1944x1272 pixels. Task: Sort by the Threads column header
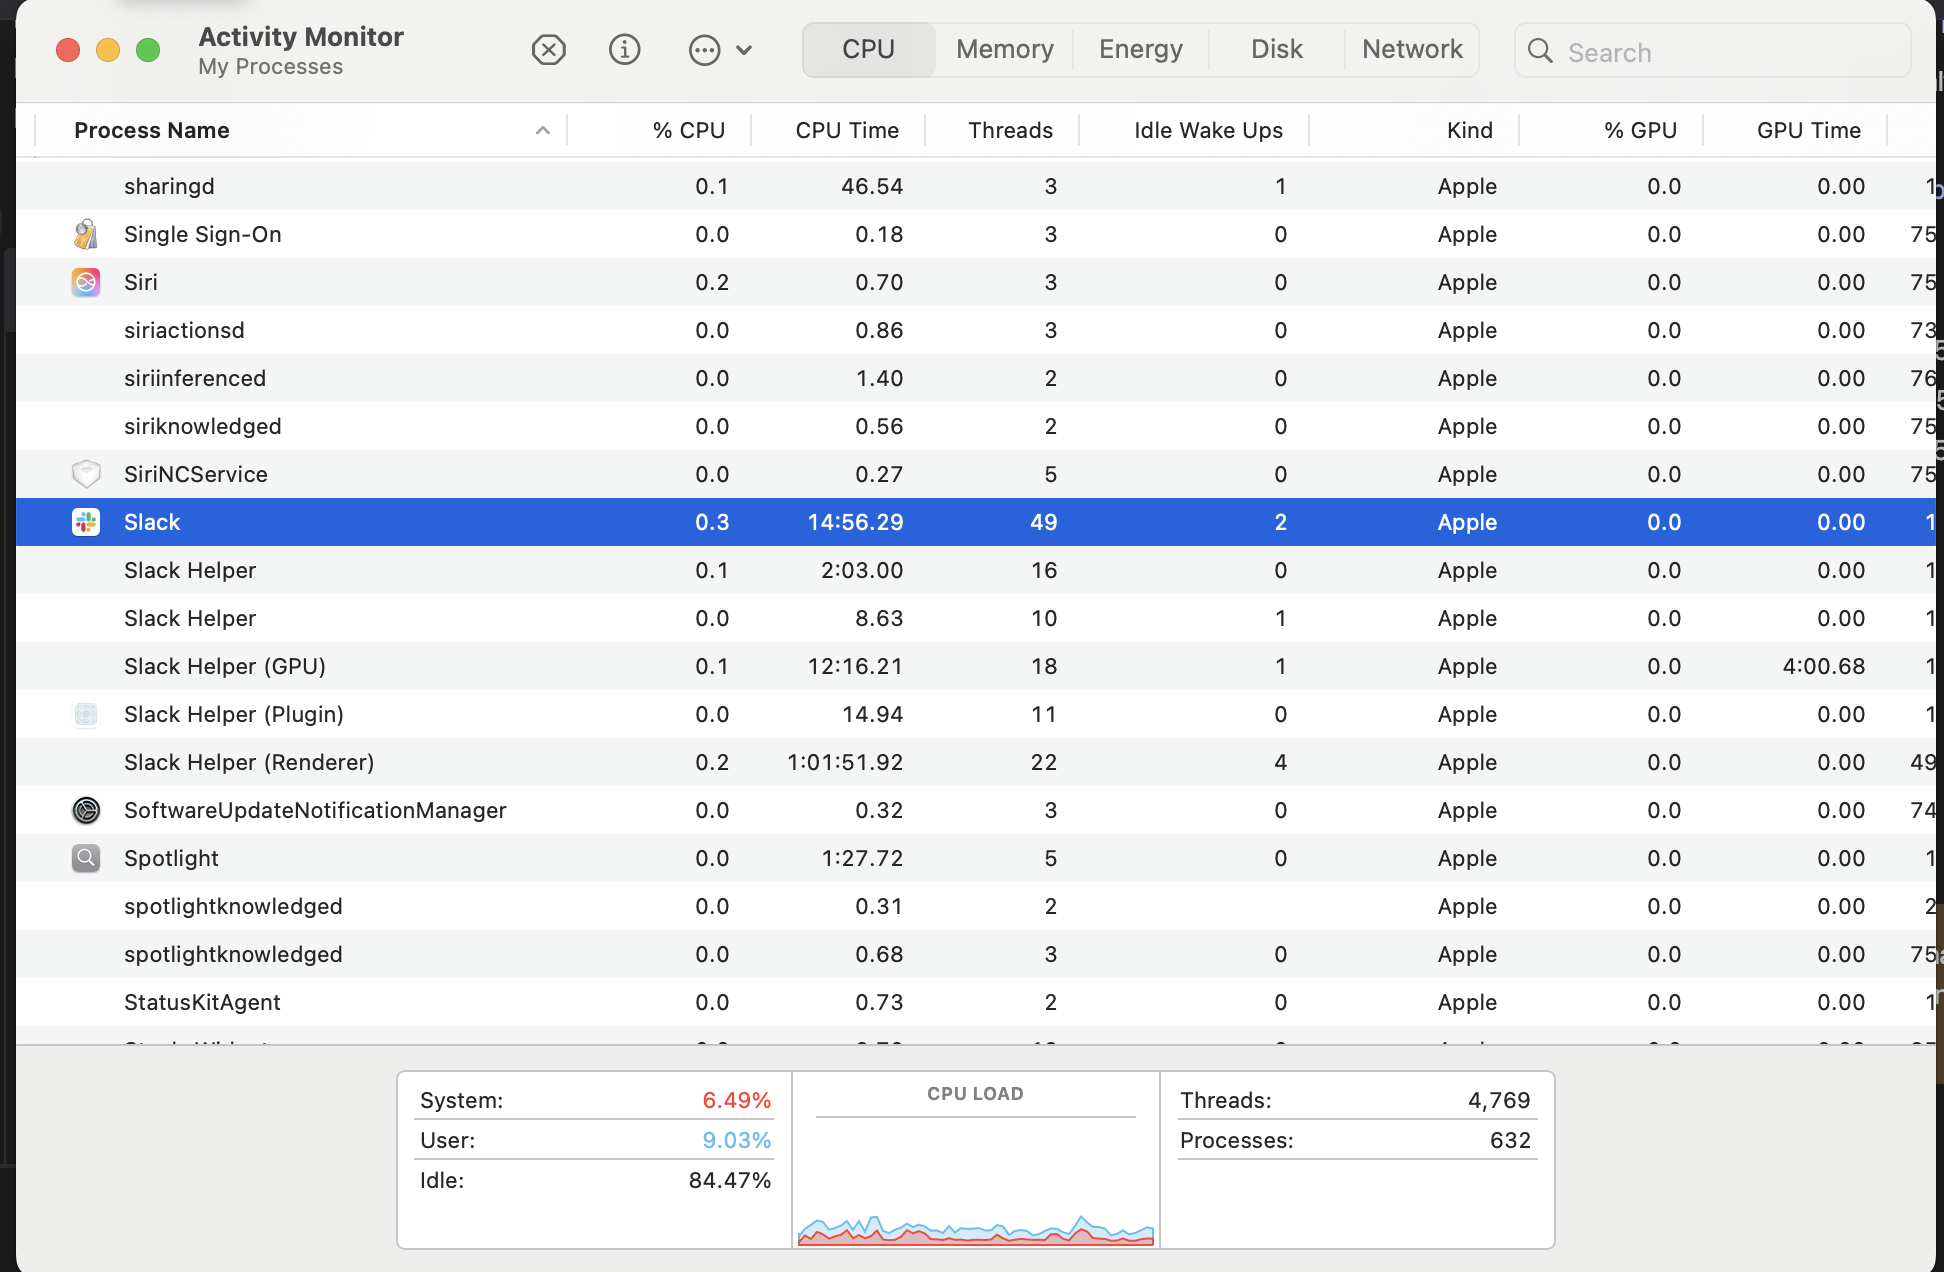[1010, 130]
